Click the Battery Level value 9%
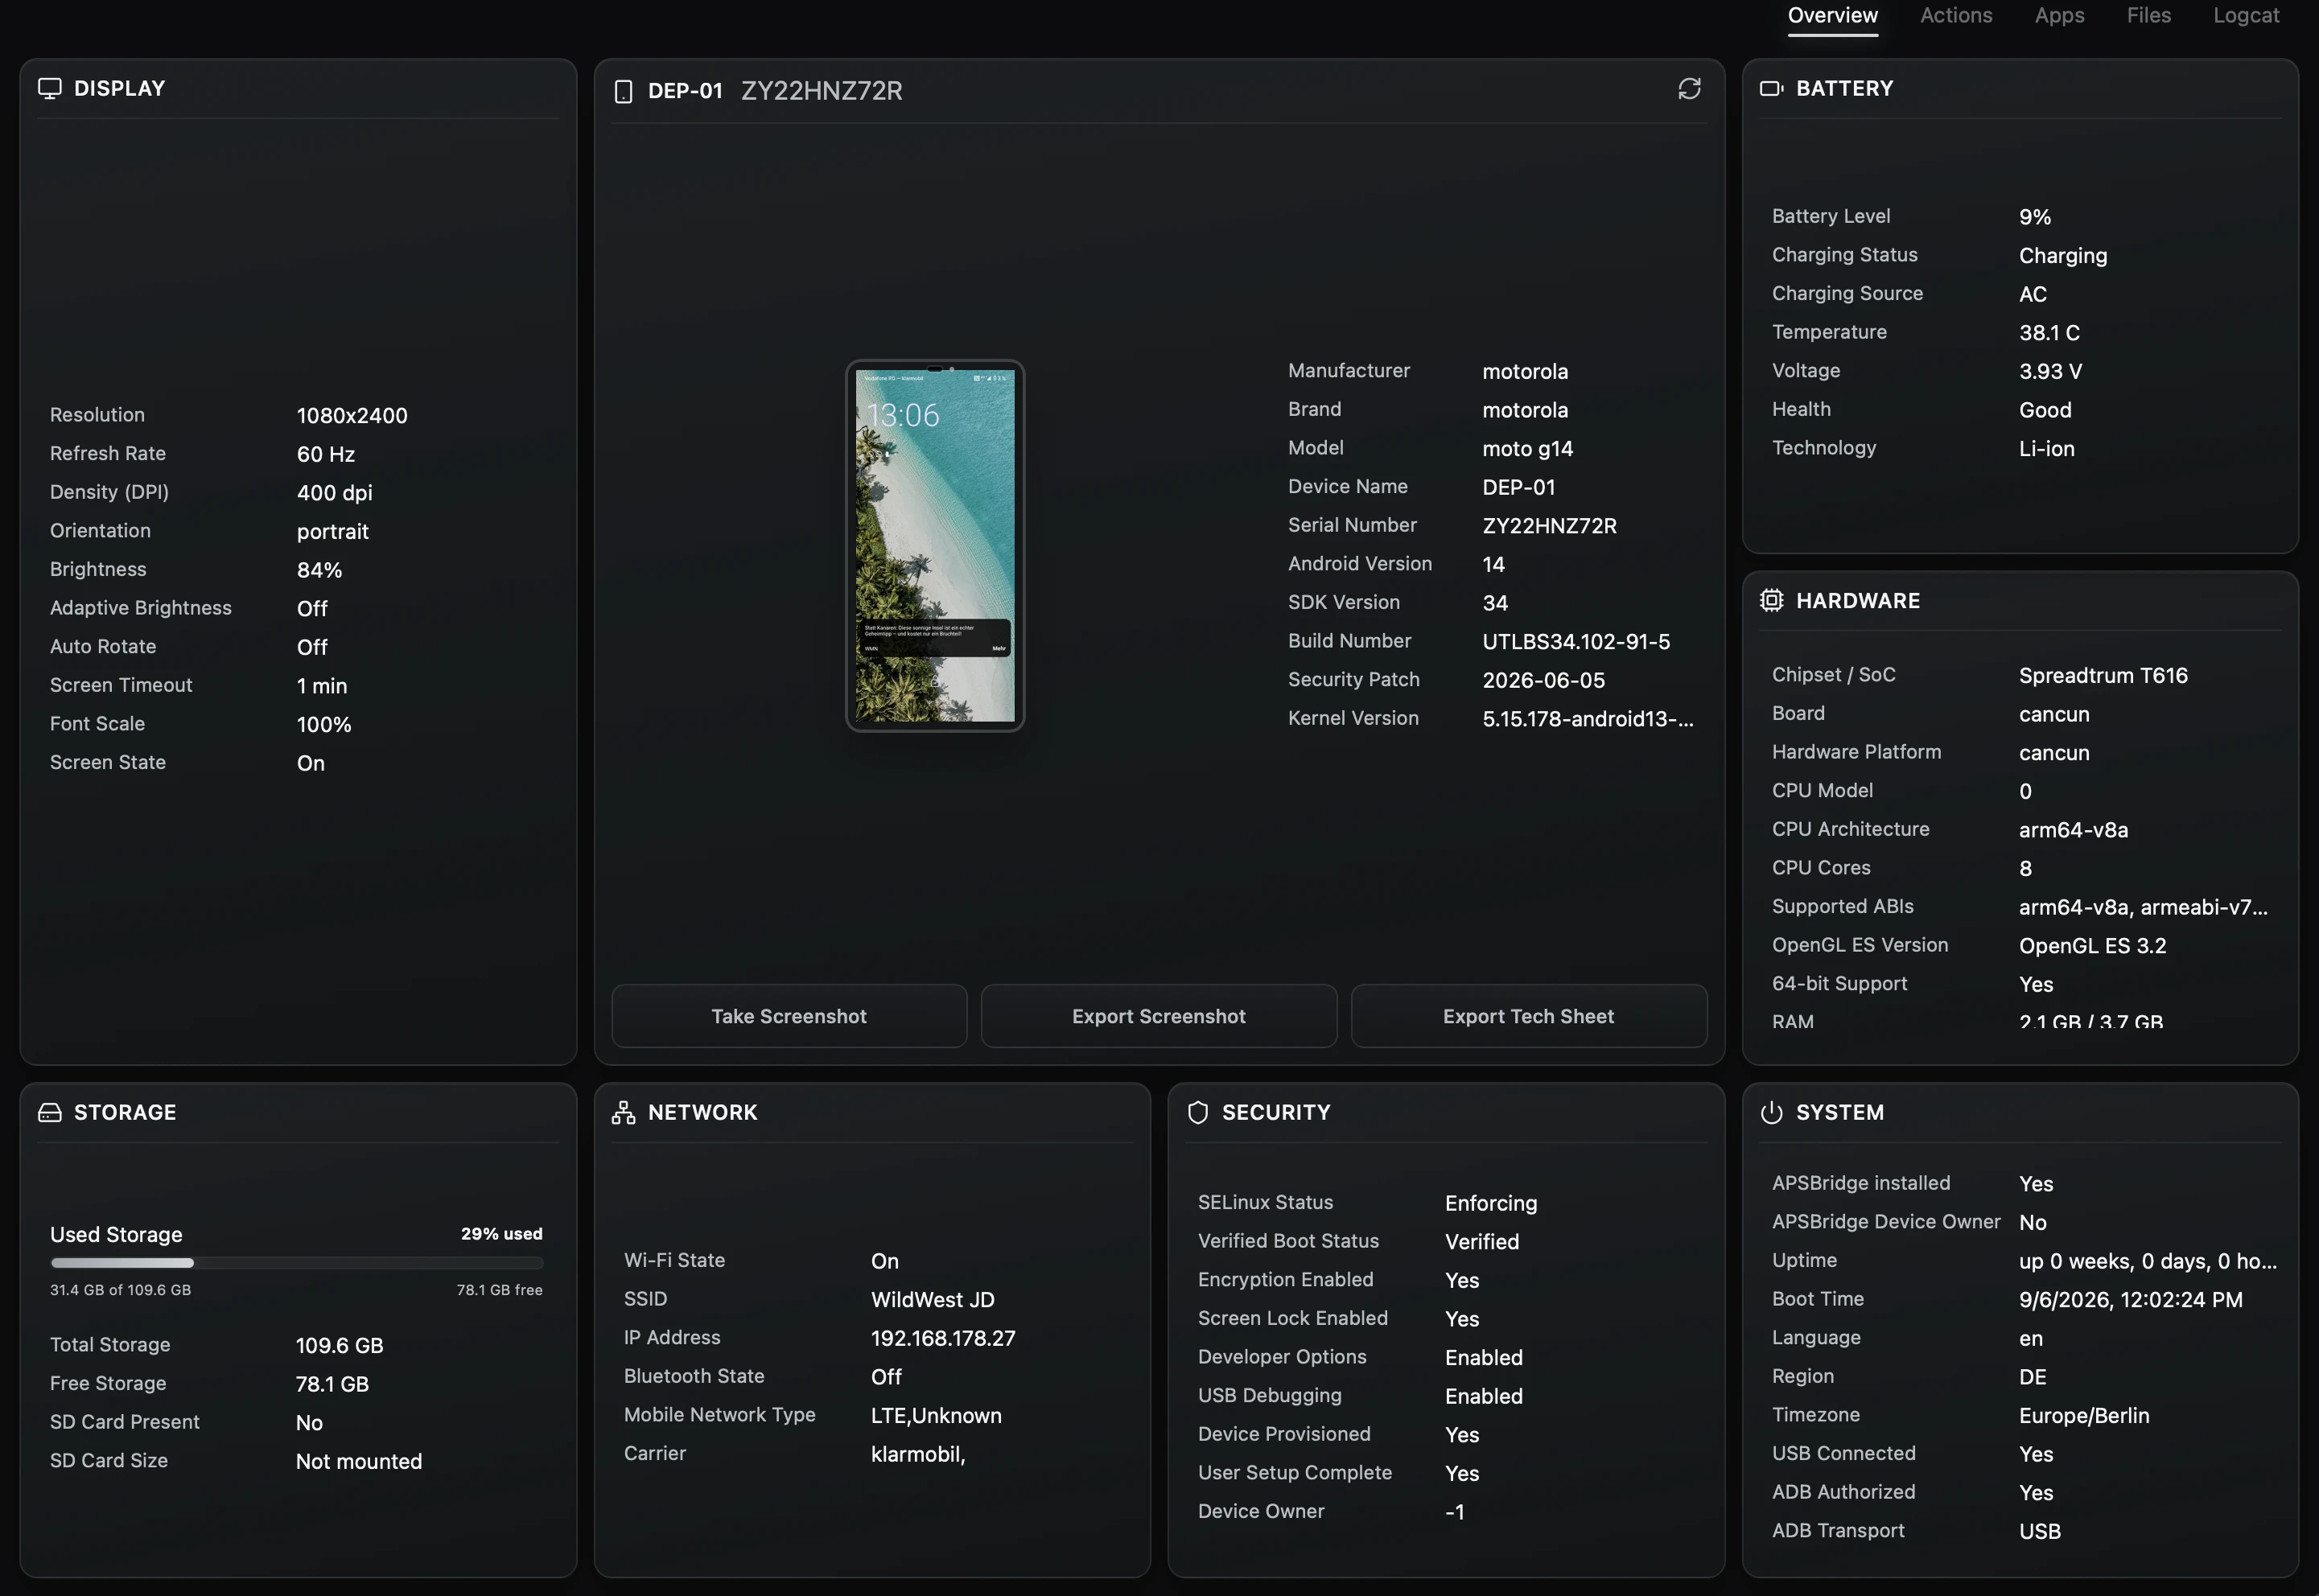Screen dimensions: 2319x1596 click(2034, 217)
